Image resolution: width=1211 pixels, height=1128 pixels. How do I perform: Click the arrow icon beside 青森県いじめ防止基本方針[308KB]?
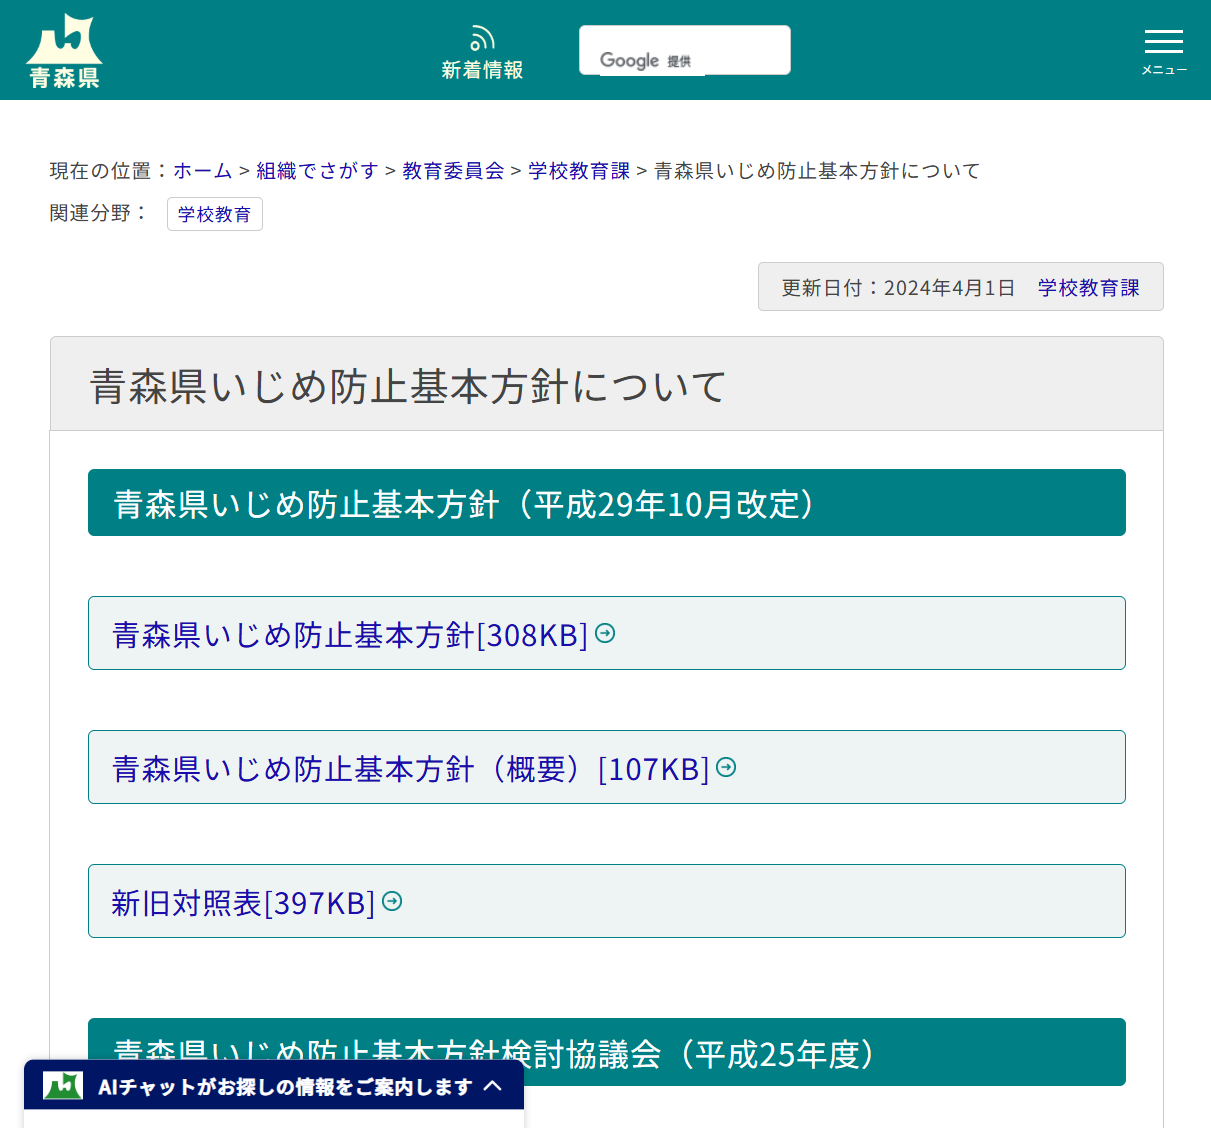[x=605, y=633]
